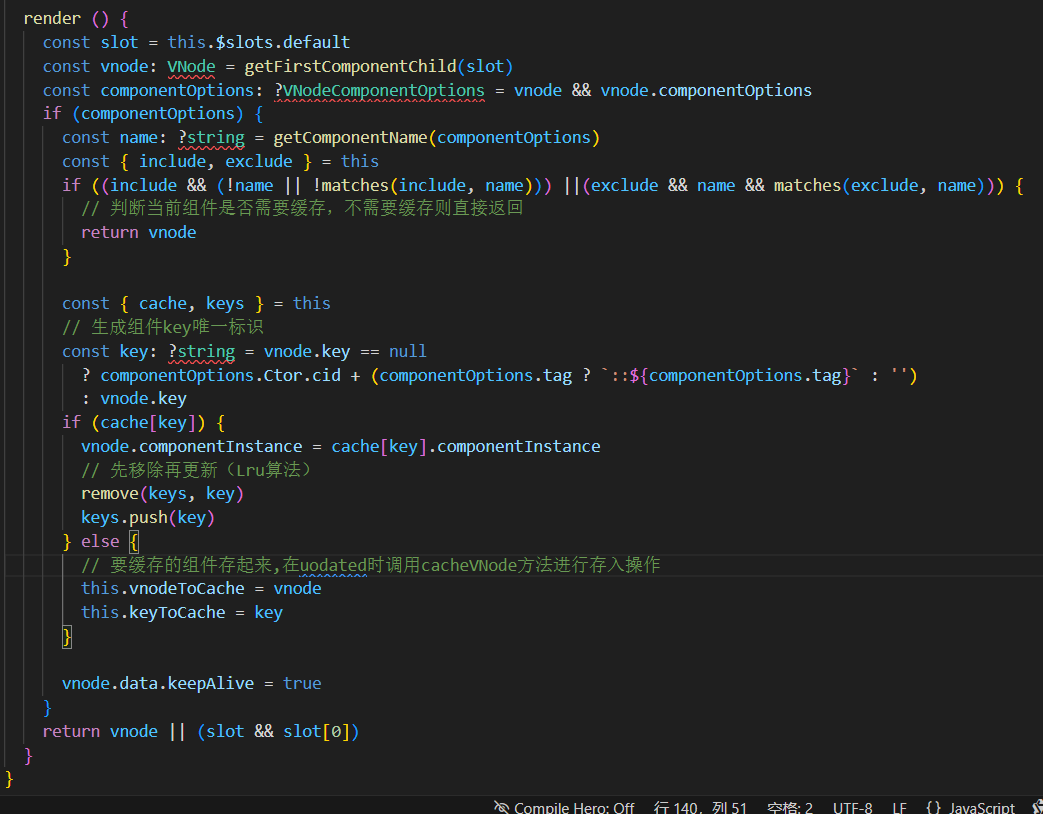Open the JavaScript language mode selector
Screen dimensions: 1043x814
point(981,807)
